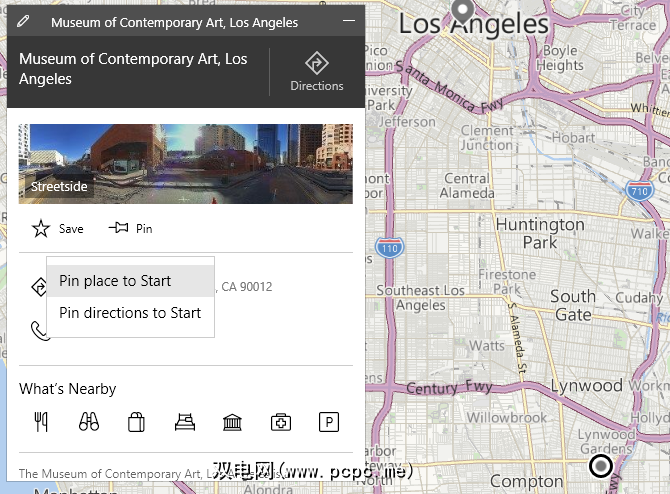Find nearby hospitals with medical kit icon
670x494 pixels.
coord(281,422)
